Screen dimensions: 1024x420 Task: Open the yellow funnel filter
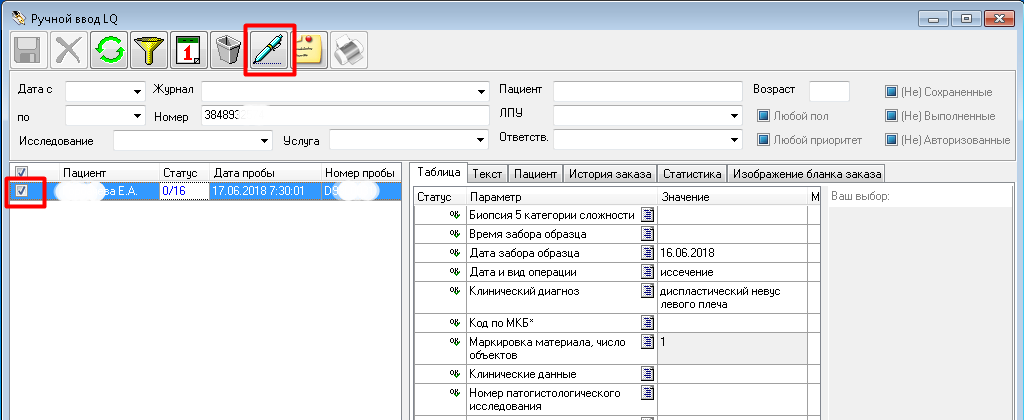point(149,50)
